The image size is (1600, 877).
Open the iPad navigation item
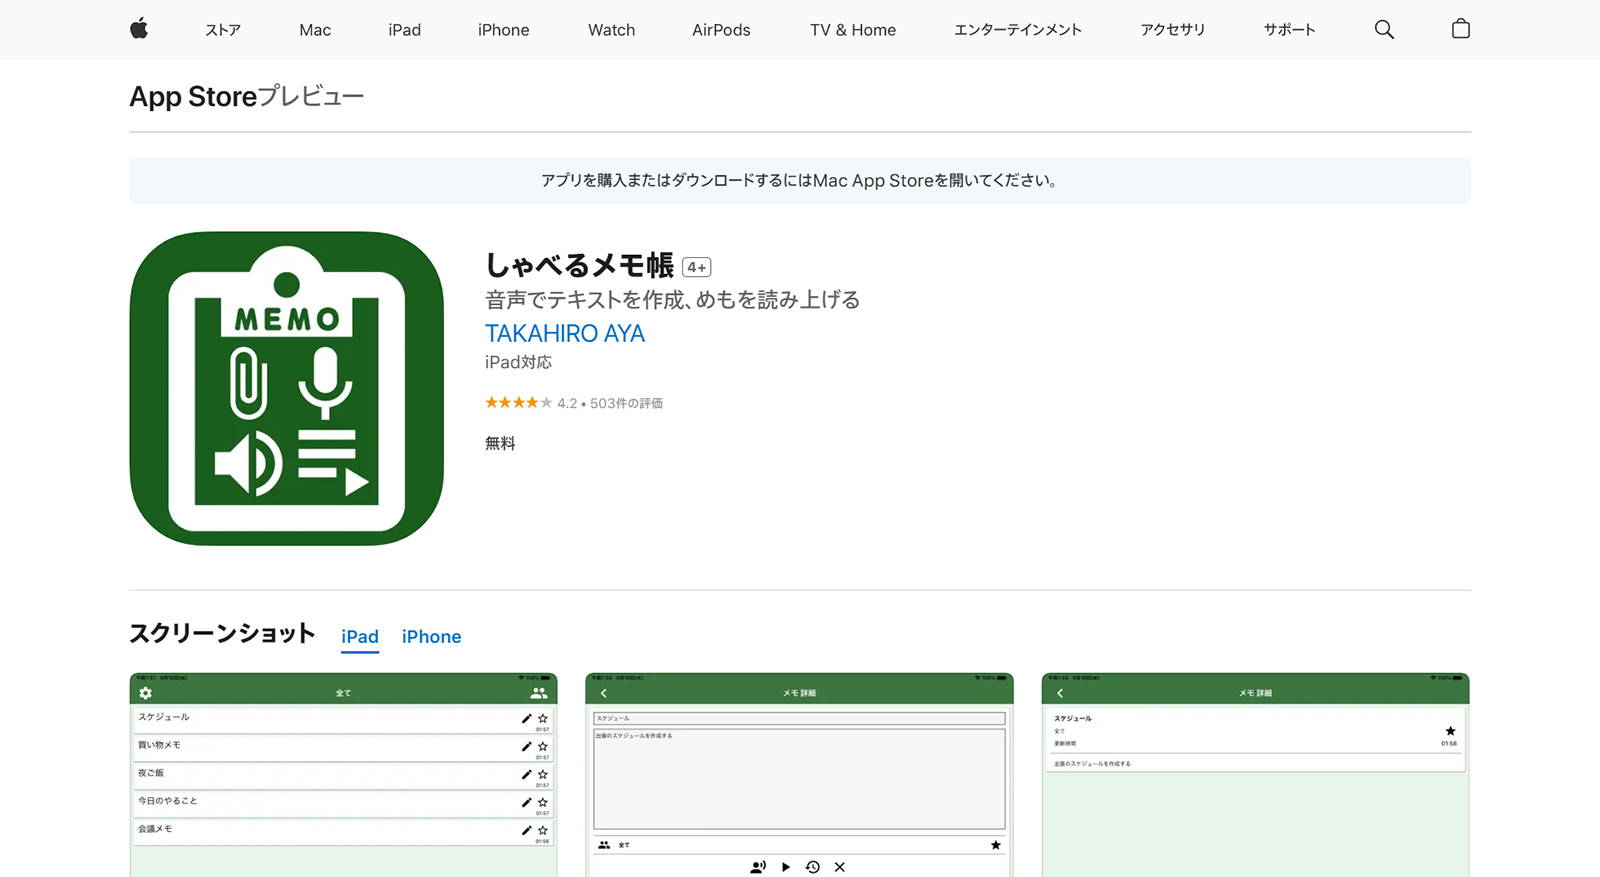coord(405,30)
